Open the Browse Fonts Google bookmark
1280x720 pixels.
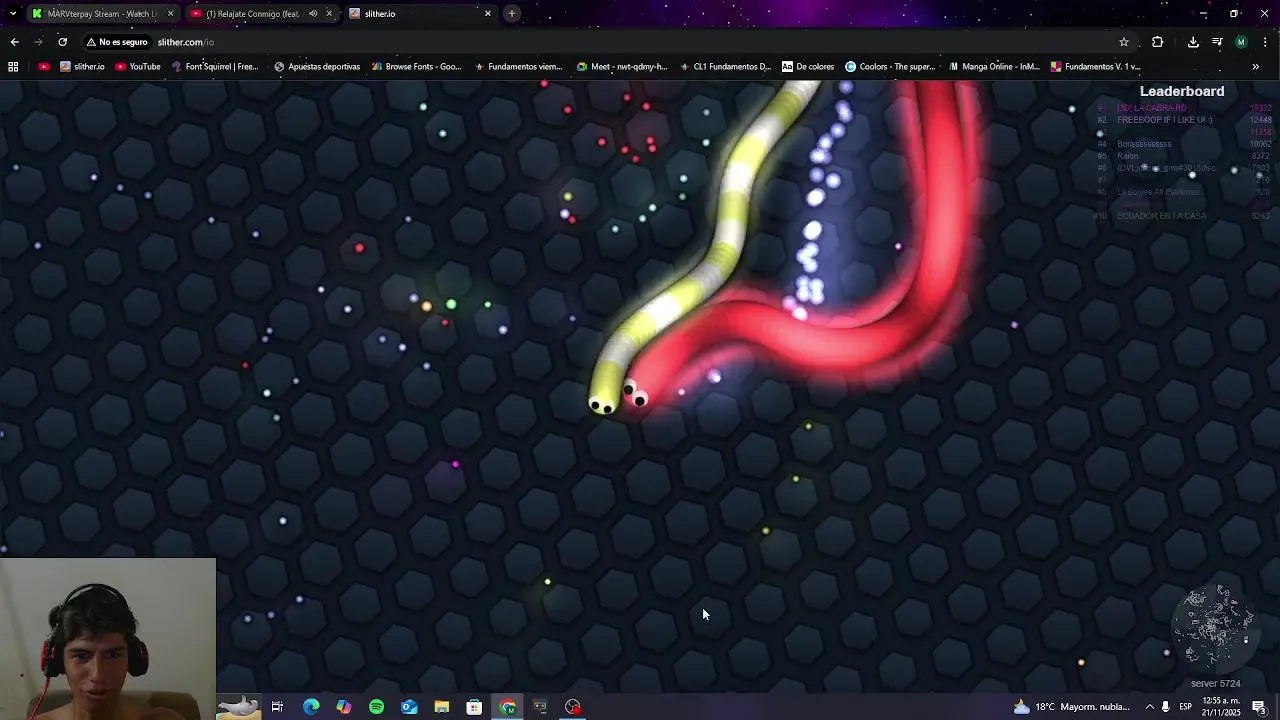pyautogui.click(x=417, y=67)
